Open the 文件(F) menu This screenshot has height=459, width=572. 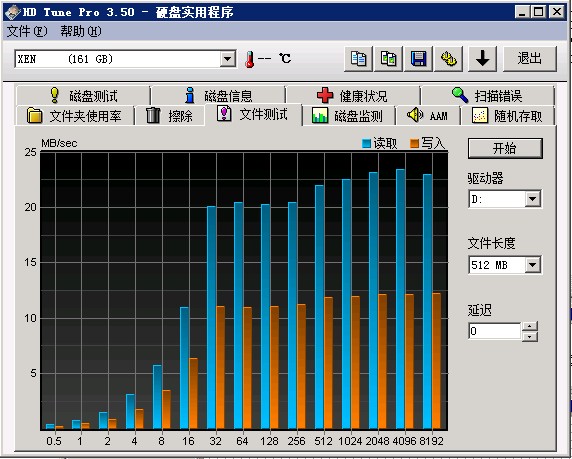point(27,31)
